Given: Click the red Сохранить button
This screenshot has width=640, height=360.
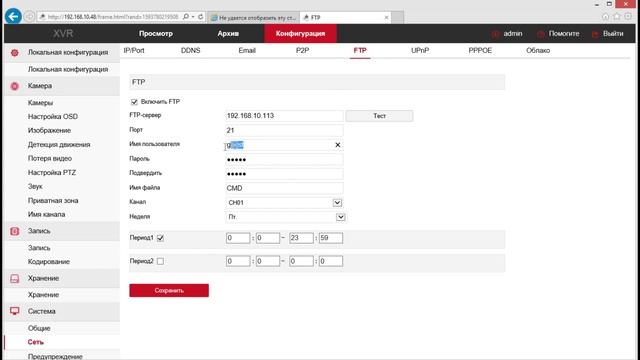Looking at the screenshot, I should (169, 291).
